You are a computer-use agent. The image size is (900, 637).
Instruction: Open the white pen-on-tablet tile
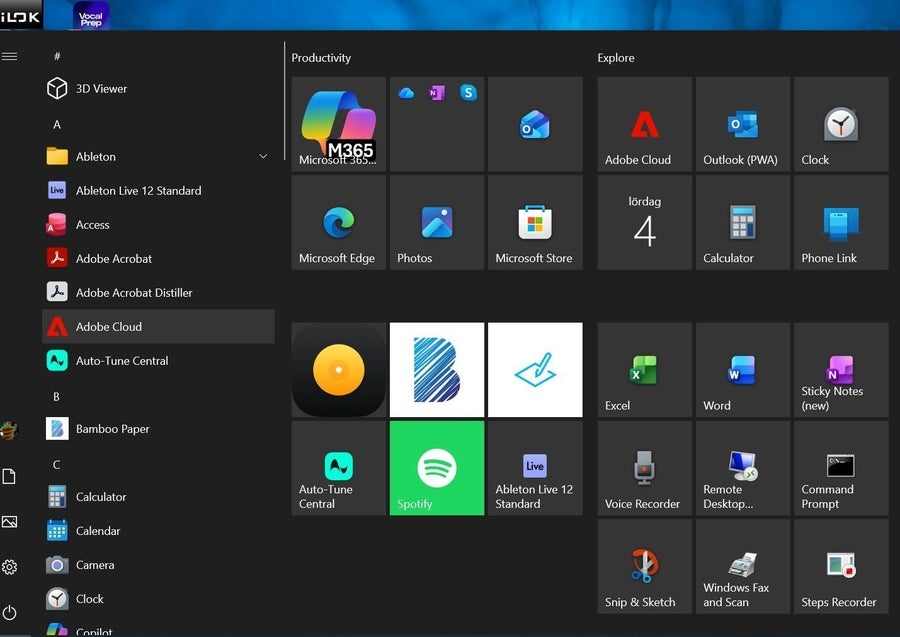pos(535,370)
